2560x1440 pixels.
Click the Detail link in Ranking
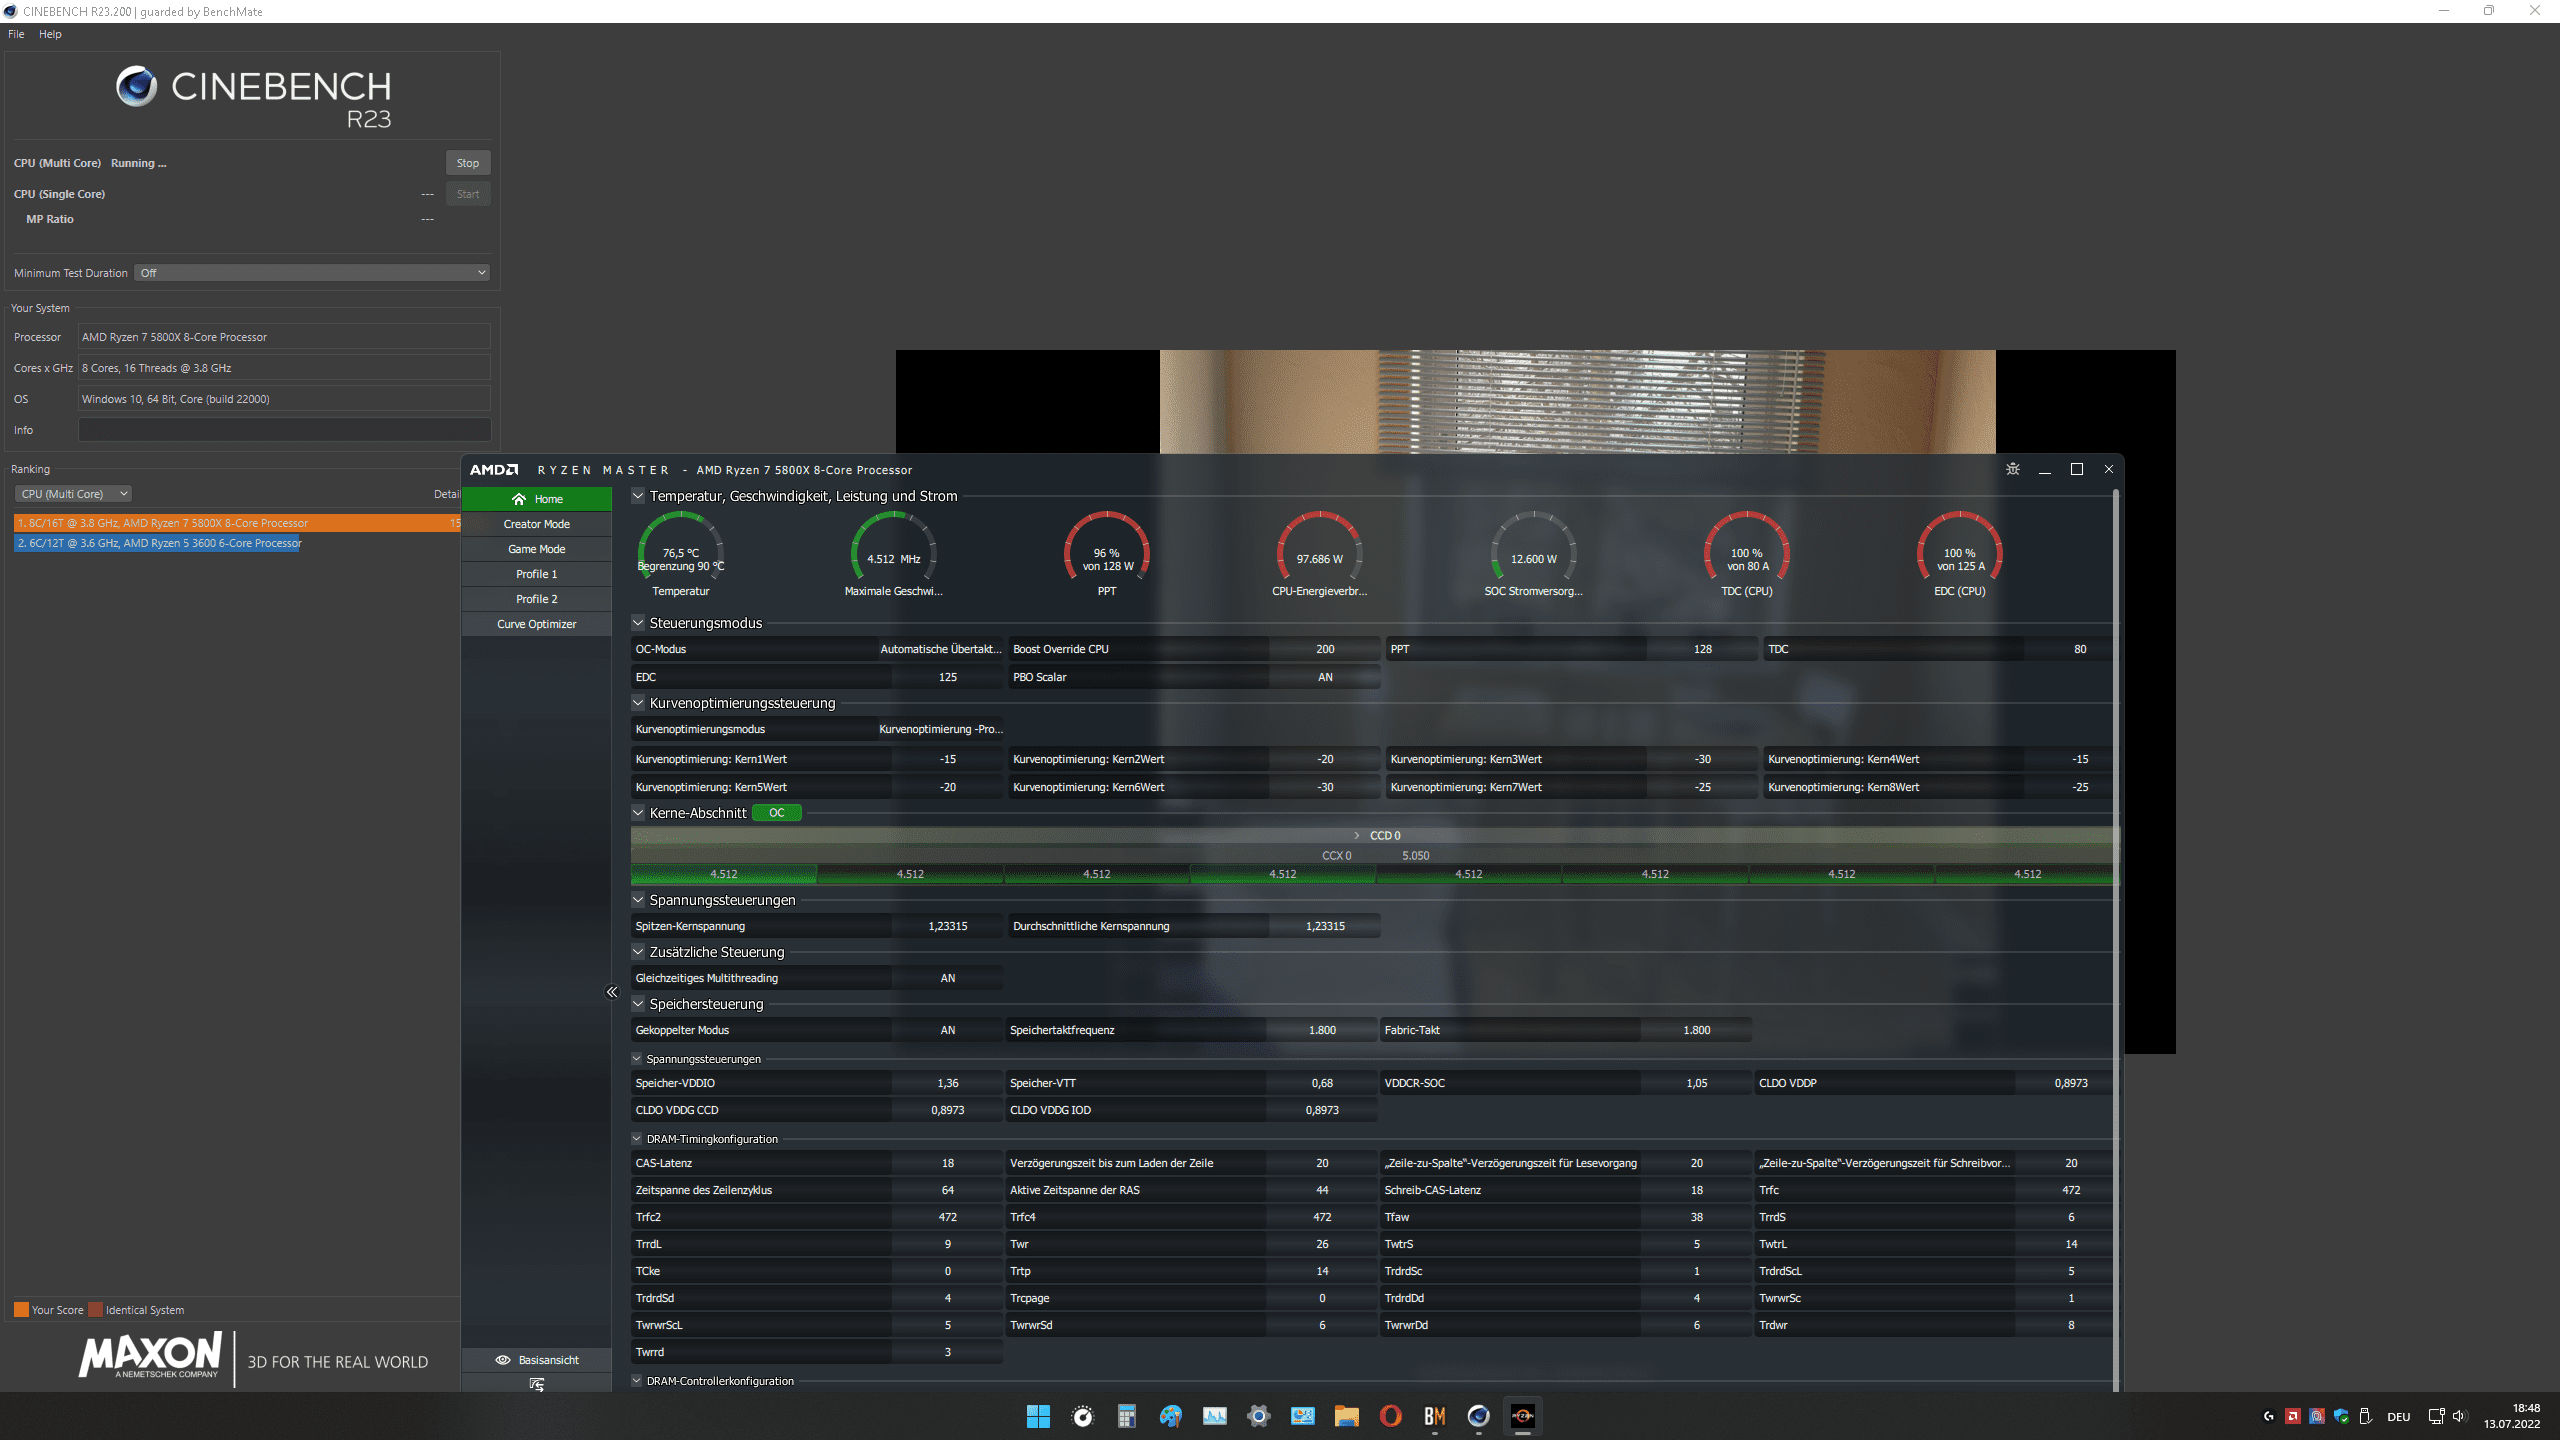coord(446,494)
